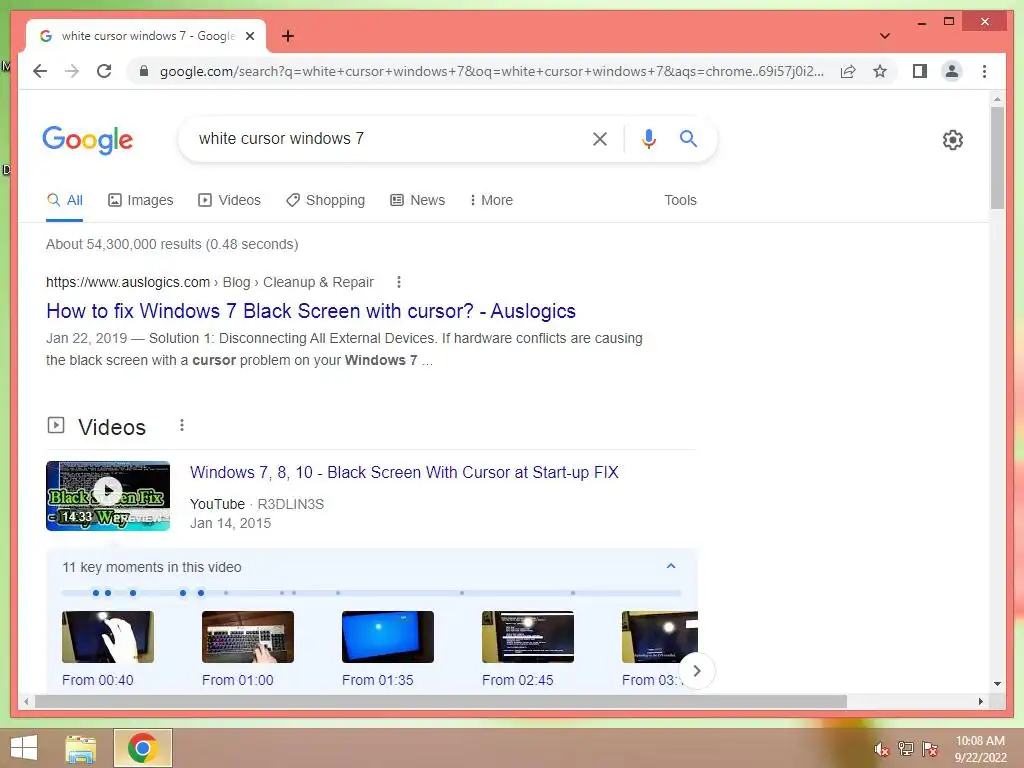Image resolution: width=1024 pixels, height=768 pixels.
Task: Switch to the Shopping tab
Action: click(325, 200)
